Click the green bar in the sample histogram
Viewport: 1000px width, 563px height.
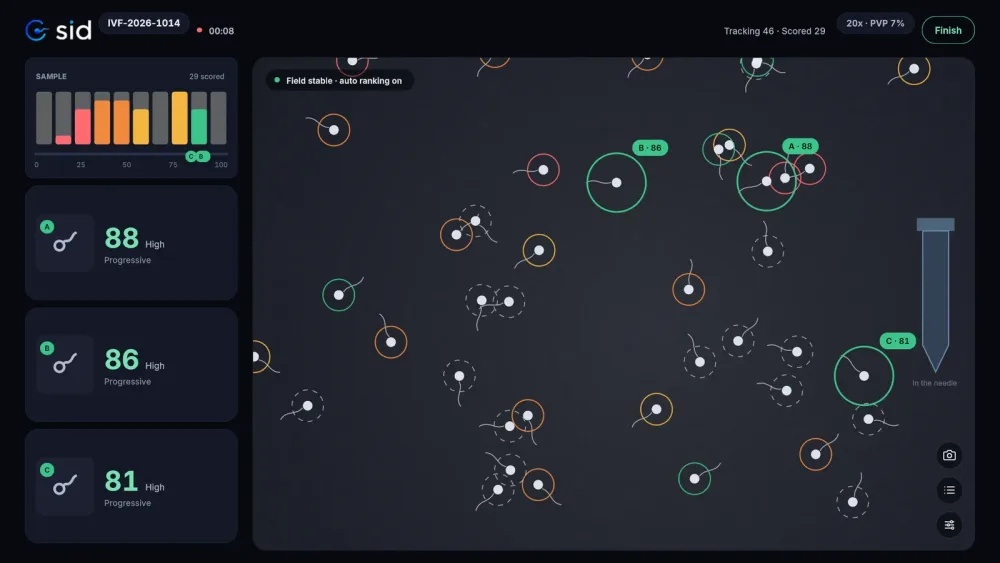(x=199, y=126)
